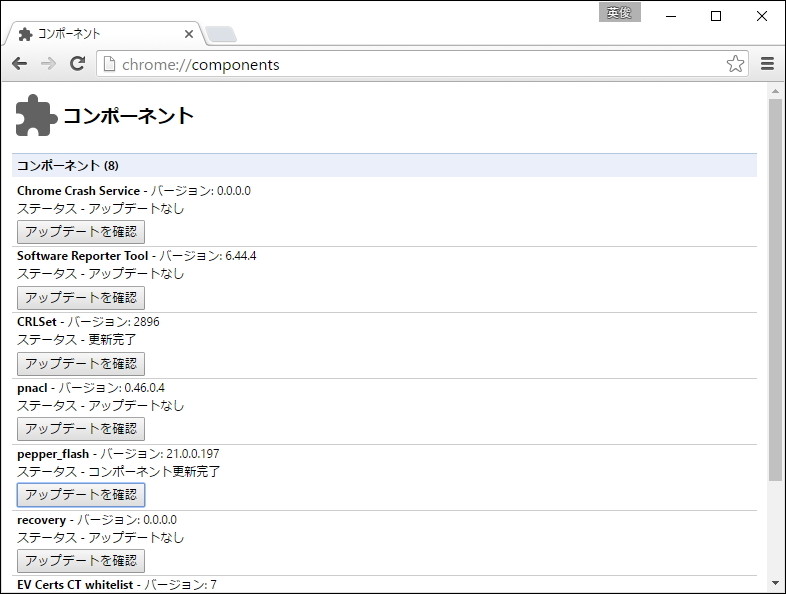Check for update of pepper_flash

click(81, 495)
